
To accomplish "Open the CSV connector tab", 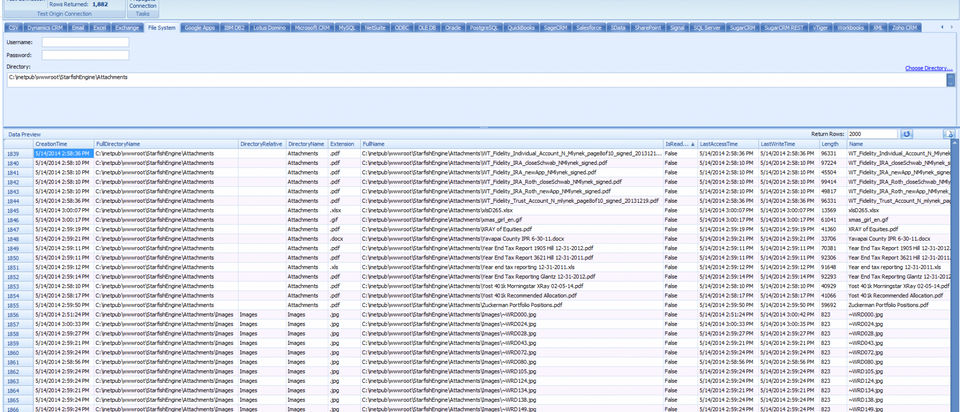I will (x=11, y=28).
